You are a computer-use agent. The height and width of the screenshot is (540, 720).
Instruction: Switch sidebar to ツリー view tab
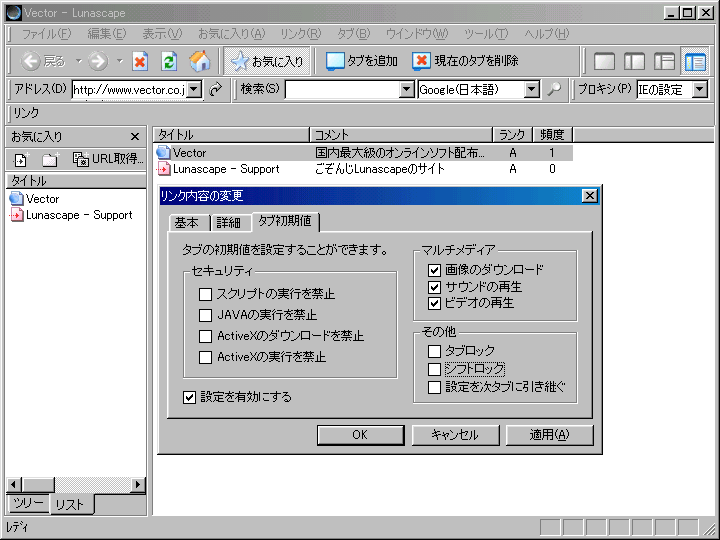[28, 504]
